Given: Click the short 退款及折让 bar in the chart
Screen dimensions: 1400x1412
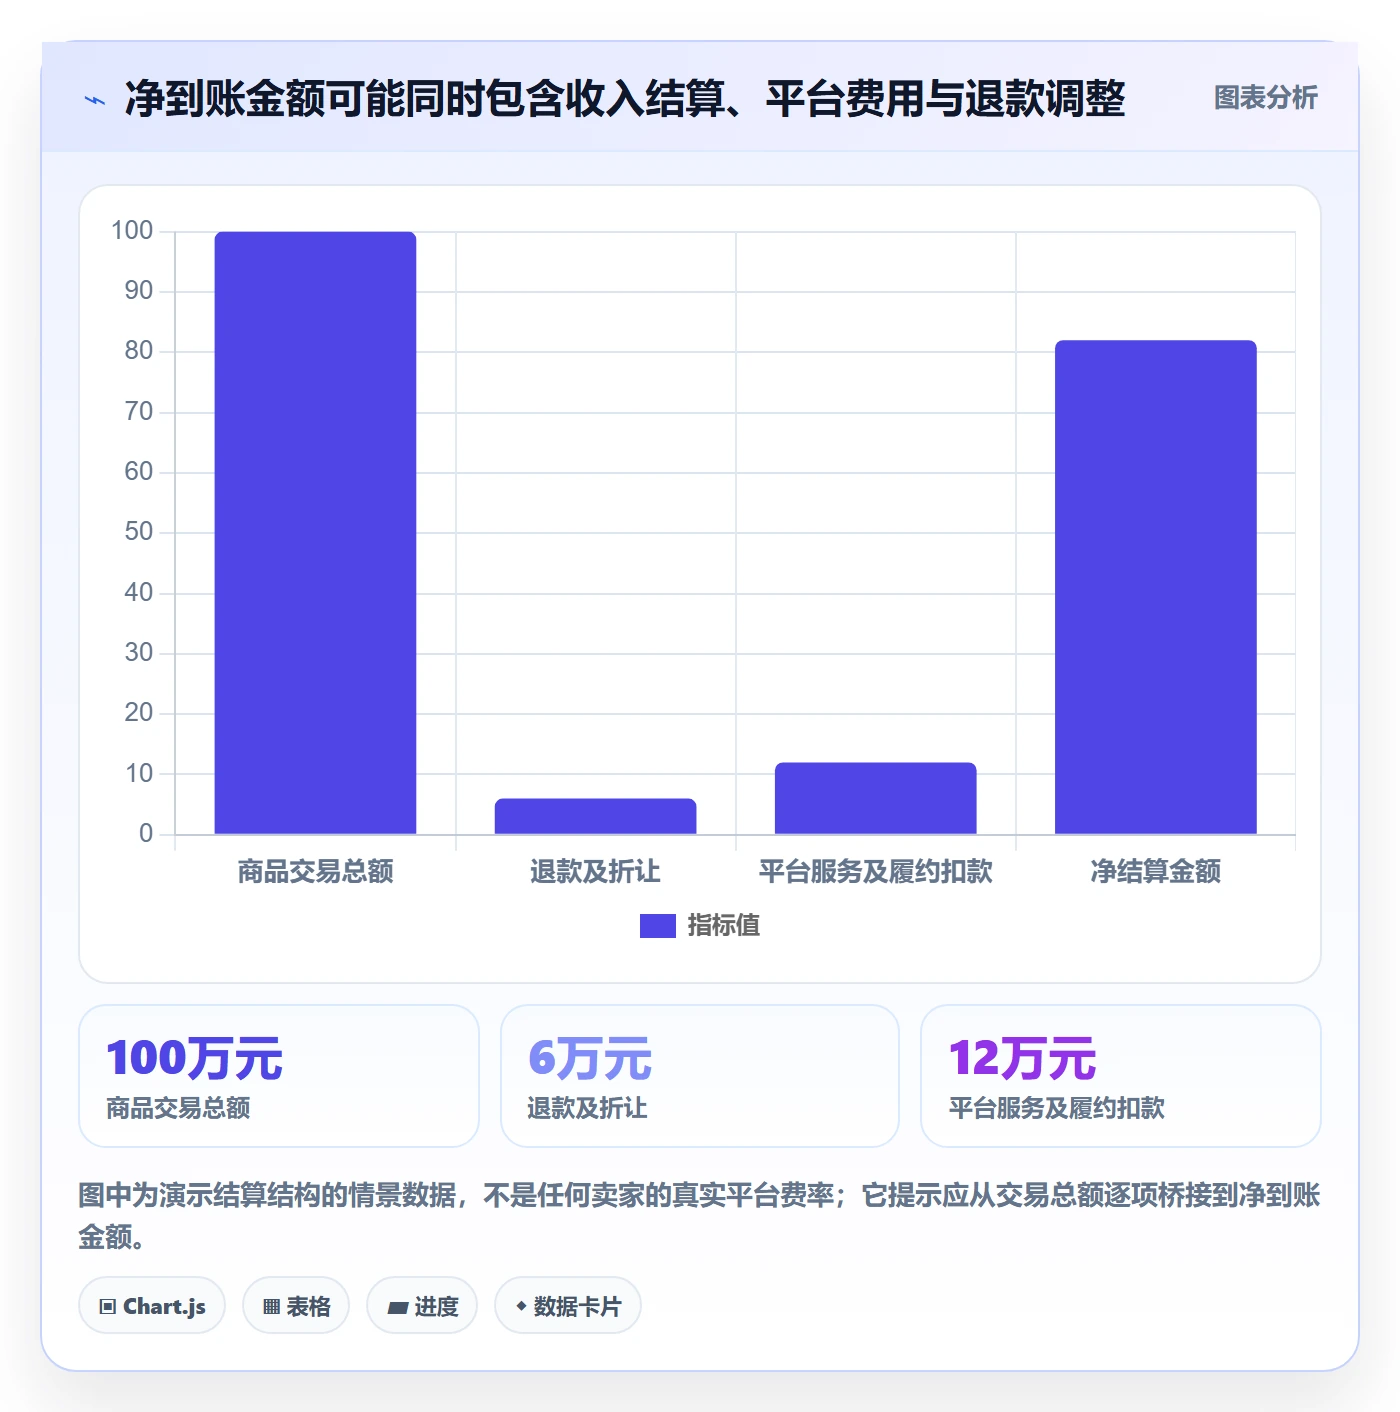Looking at the screenshot, I should 595,816.
